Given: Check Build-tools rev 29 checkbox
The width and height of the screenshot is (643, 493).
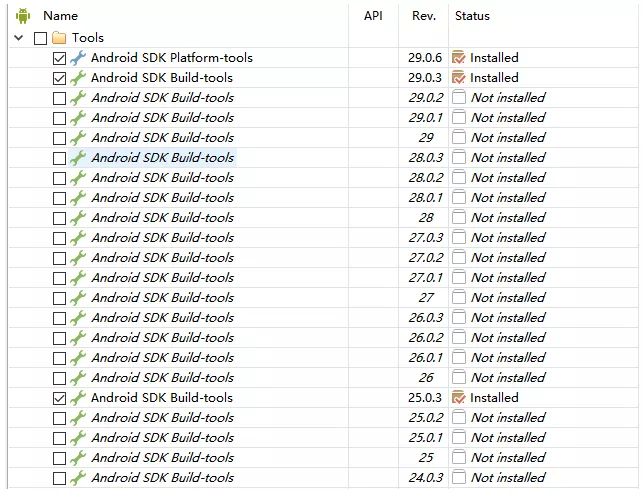Looking at the screenshot, I should coord(59,138).
